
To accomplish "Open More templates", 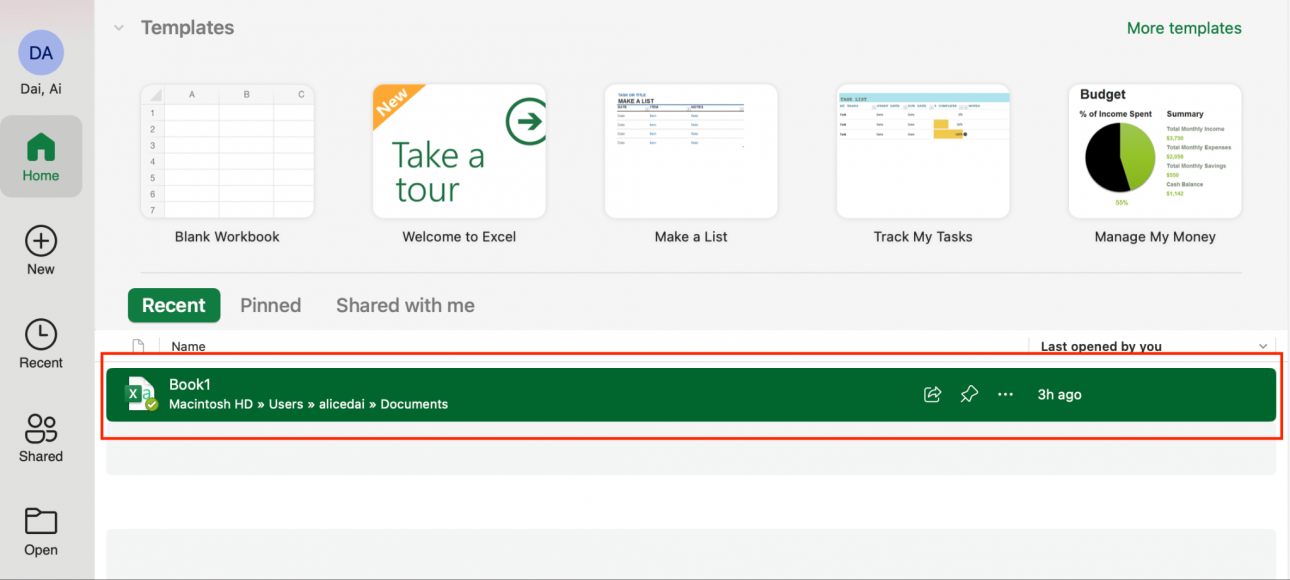I will pyautogui.click(x=1183, y=28).
